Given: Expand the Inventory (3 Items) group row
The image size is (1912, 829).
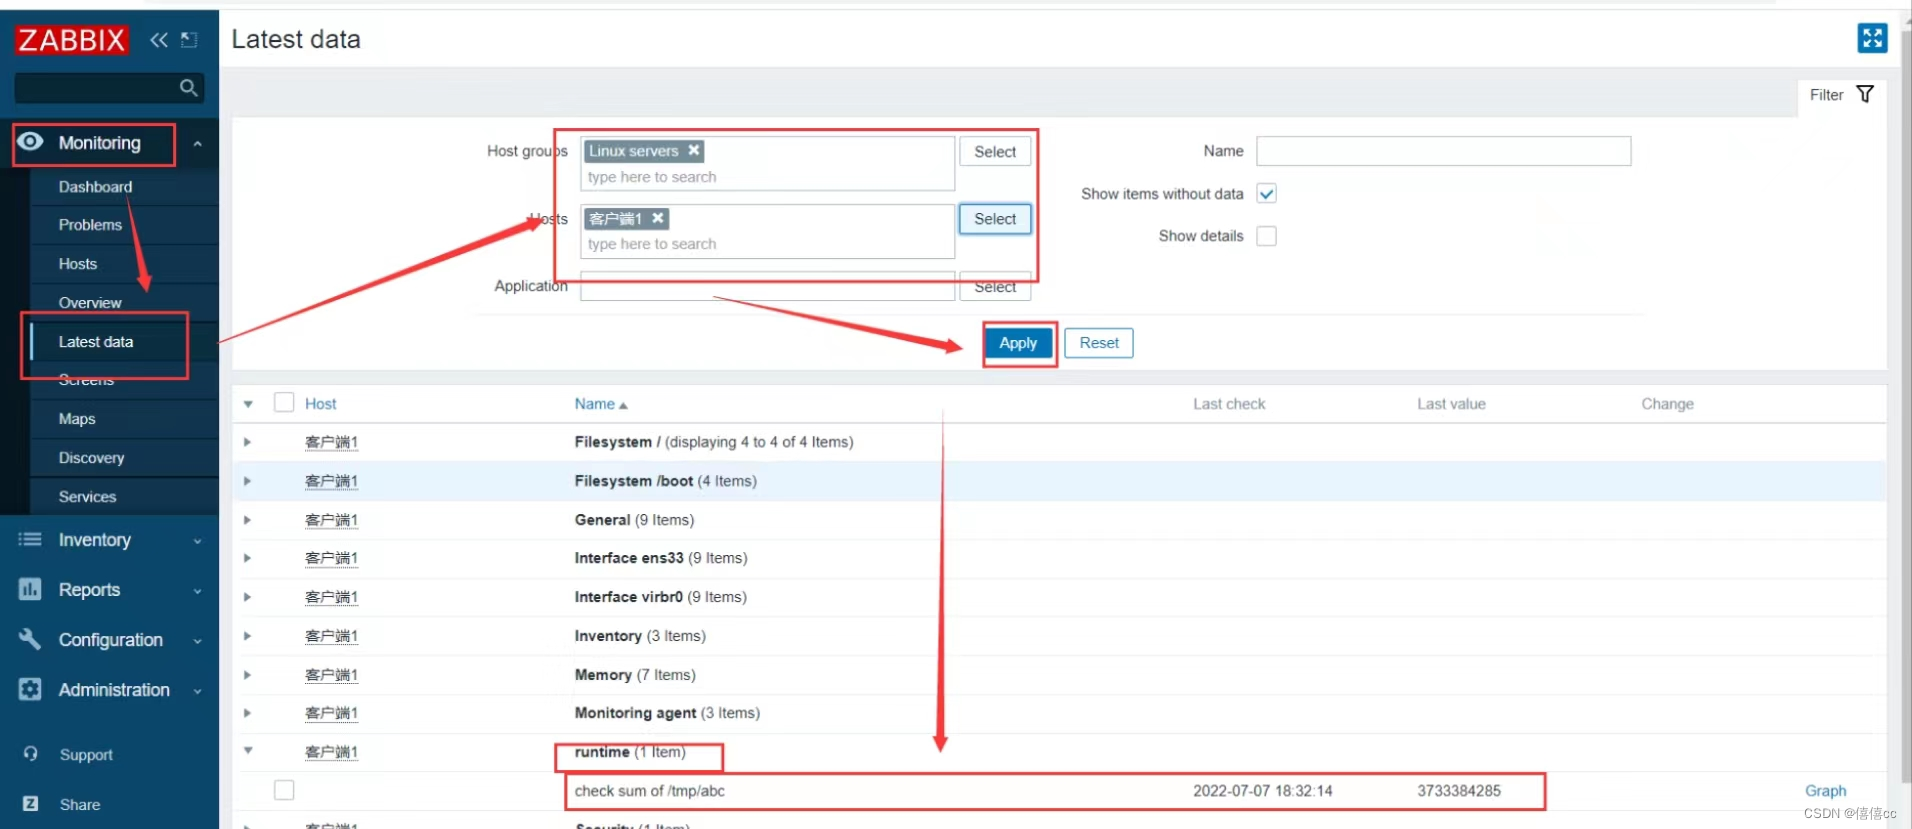Looking at the screenshot, I should 247,636.
